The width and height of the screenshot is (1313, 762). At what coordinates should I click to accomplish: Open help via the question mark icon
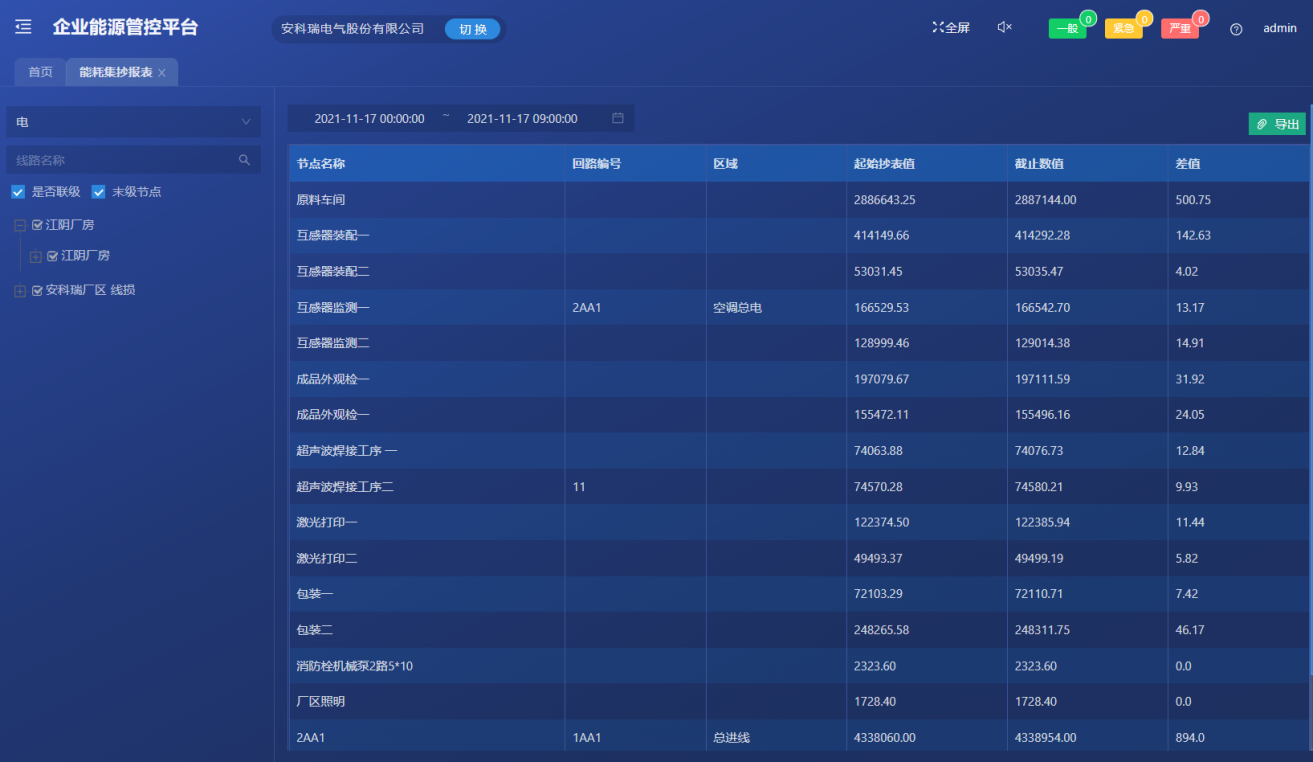(1236, 30)
